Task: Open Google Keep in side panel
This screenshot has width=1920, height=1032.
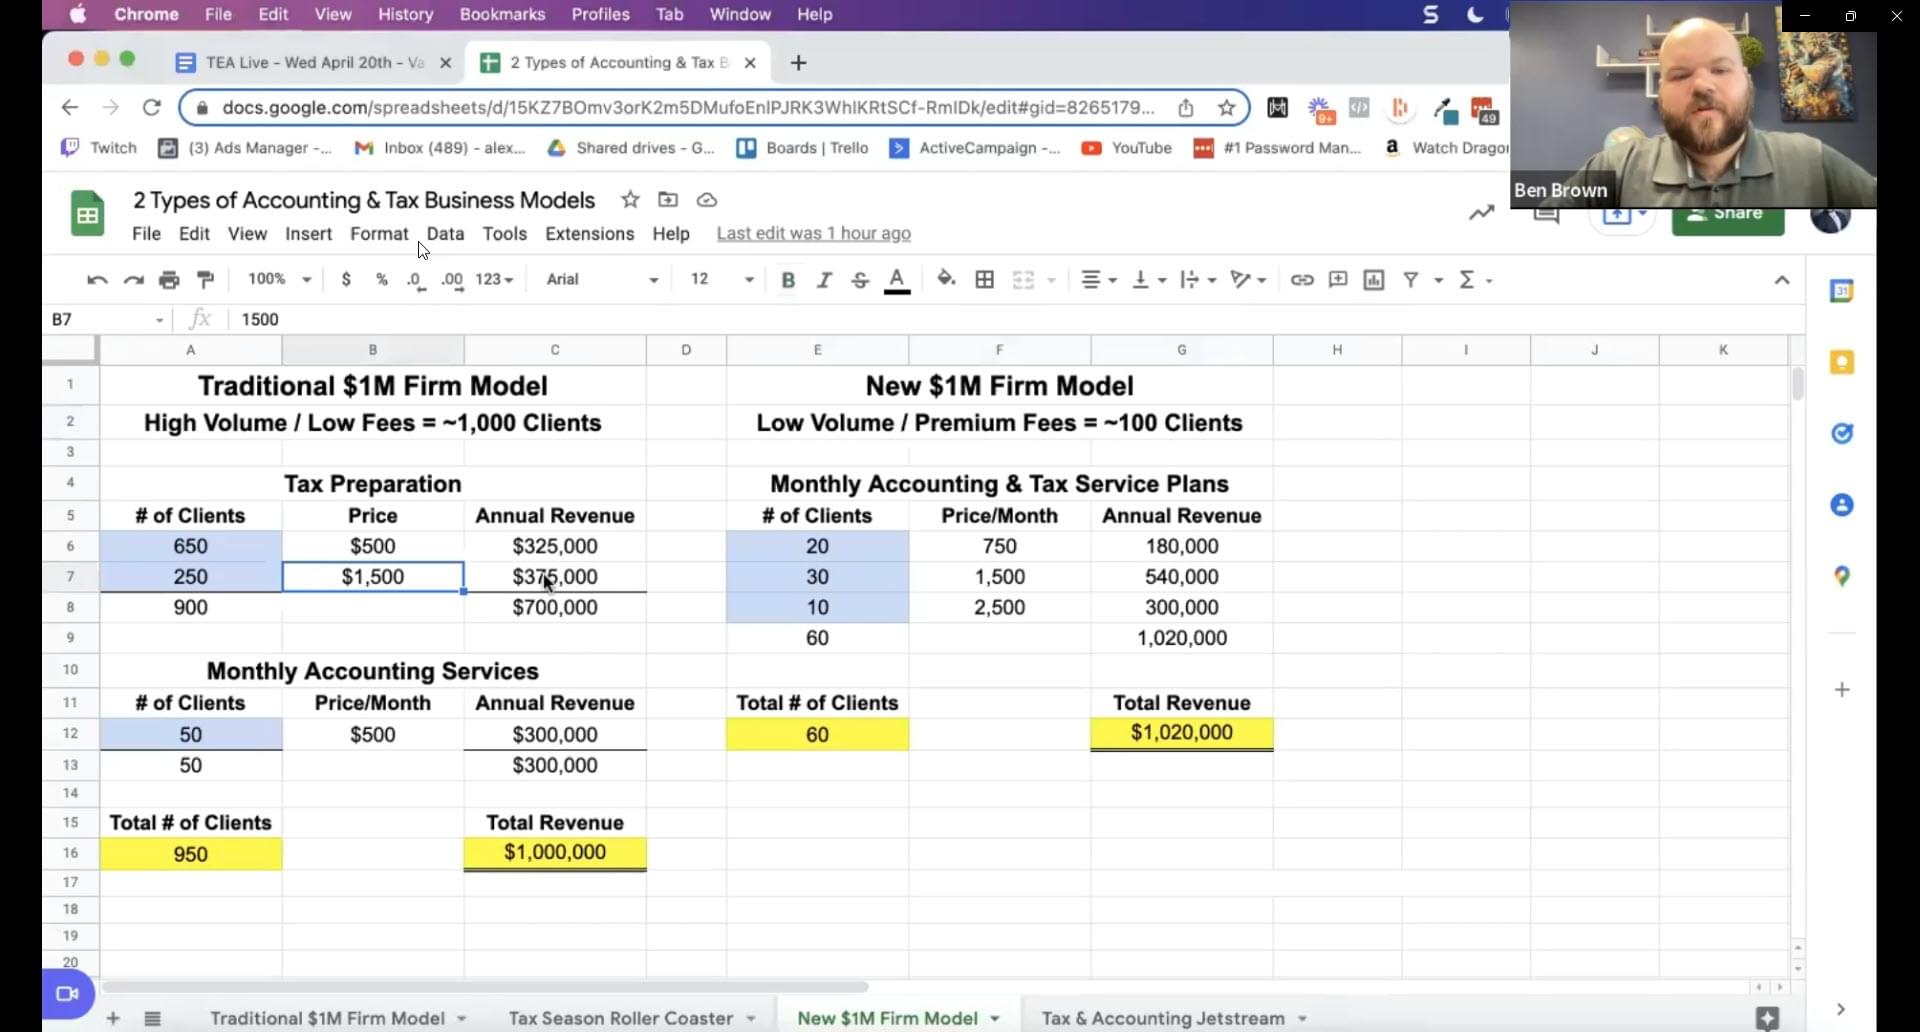Action: click(1841, 363)
